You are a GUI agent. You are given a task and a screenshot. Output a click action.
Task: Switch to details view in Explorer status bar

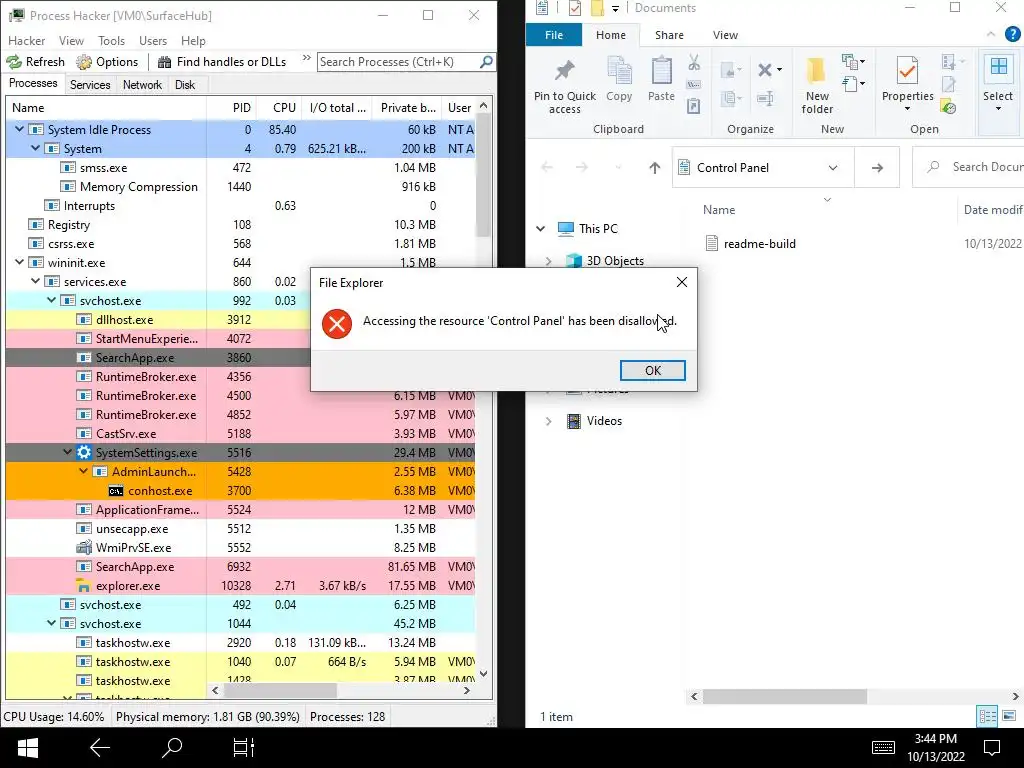tap(987, 716)
